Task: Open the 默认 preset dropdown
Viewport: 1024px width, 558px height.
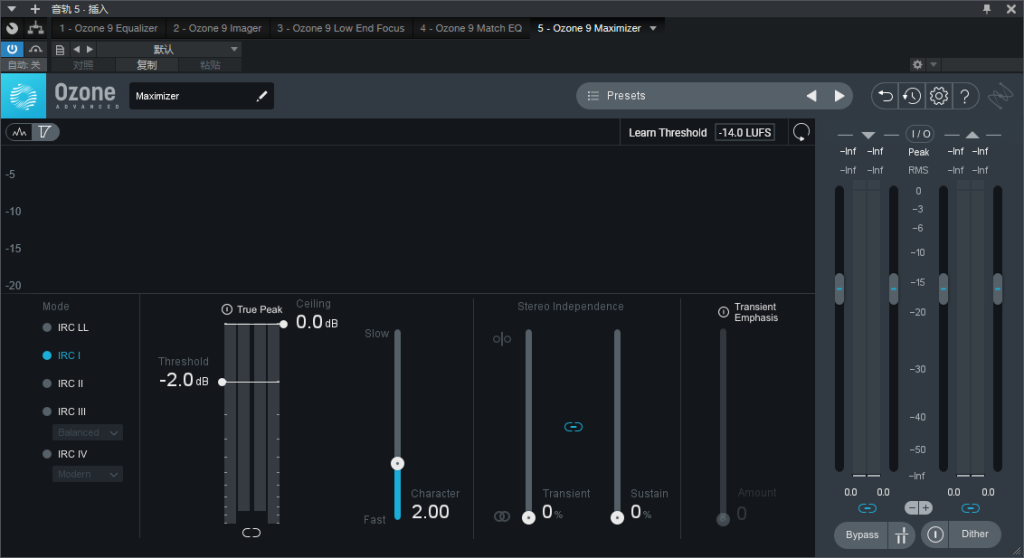Action: coord(169,49)
